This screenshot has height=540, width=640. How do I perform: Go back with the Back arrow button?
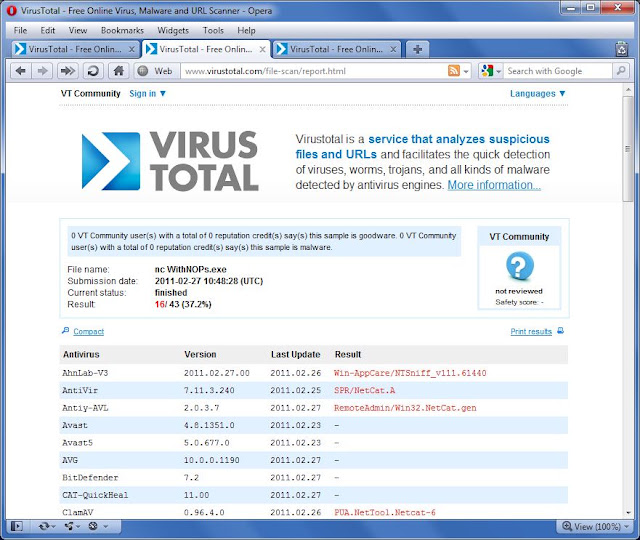point(20,71)
